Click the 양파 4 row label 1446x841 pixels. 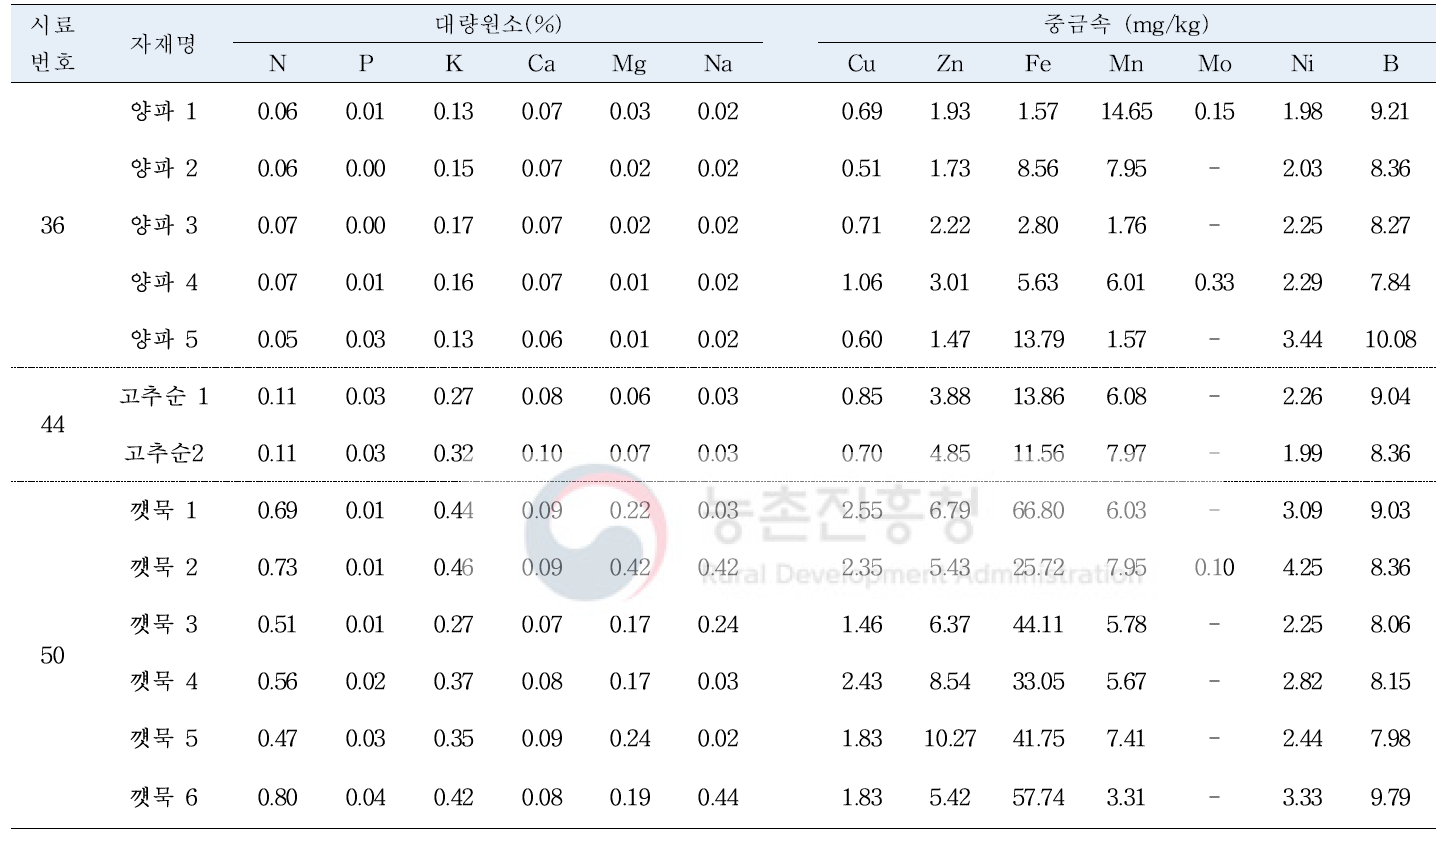point(164,282)
